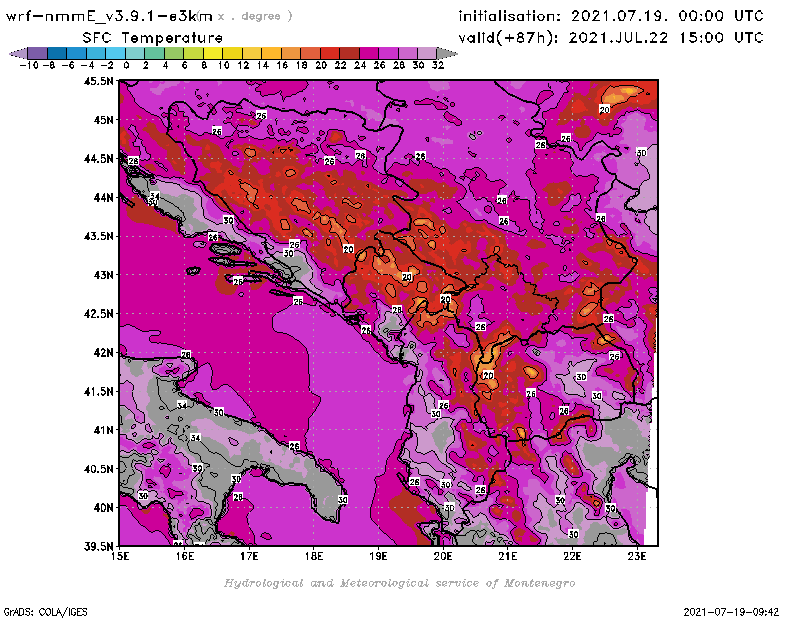Image resolution: width=800 pixels, height=618 pixels.
Task: Click the '20E' longitude label
Action: [x=443, y=556]
